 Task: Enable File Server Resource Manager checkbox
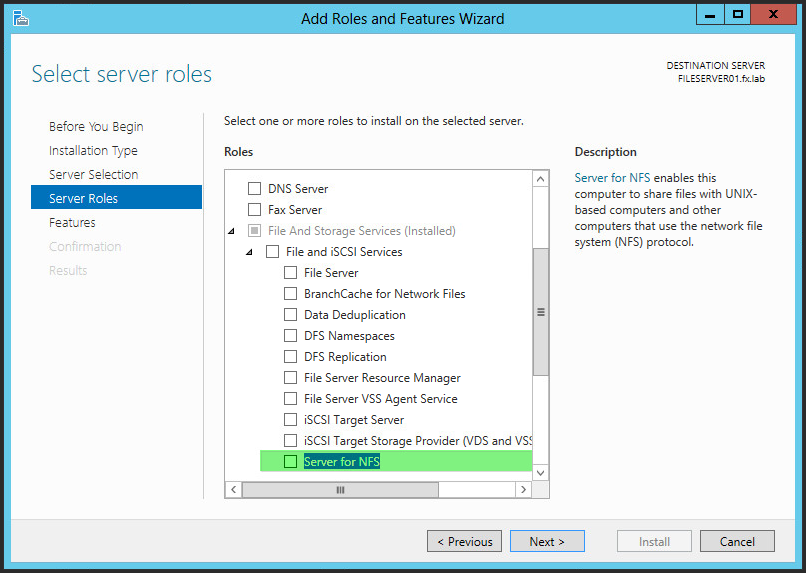tap(290, 378)
